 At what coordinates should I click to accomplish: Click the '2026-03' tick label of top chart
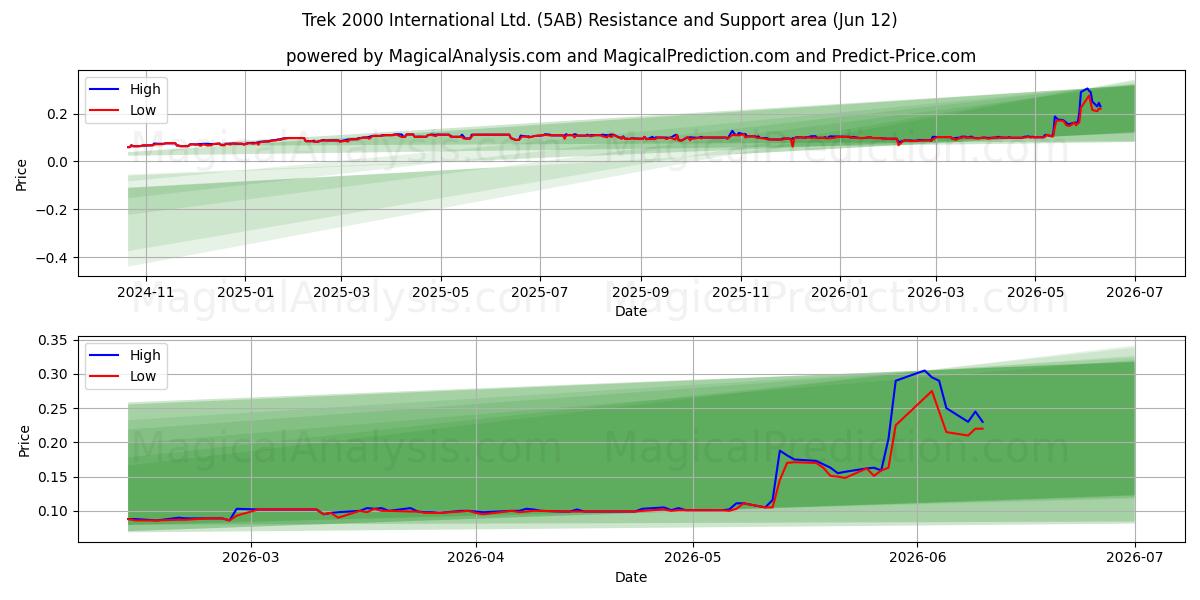pos(936,293)
